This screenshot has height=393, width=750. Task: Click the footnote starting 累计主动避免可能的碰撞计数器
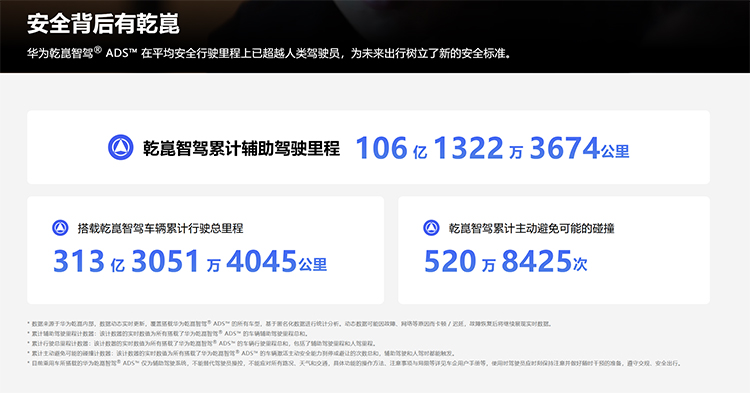click(242, 353)
